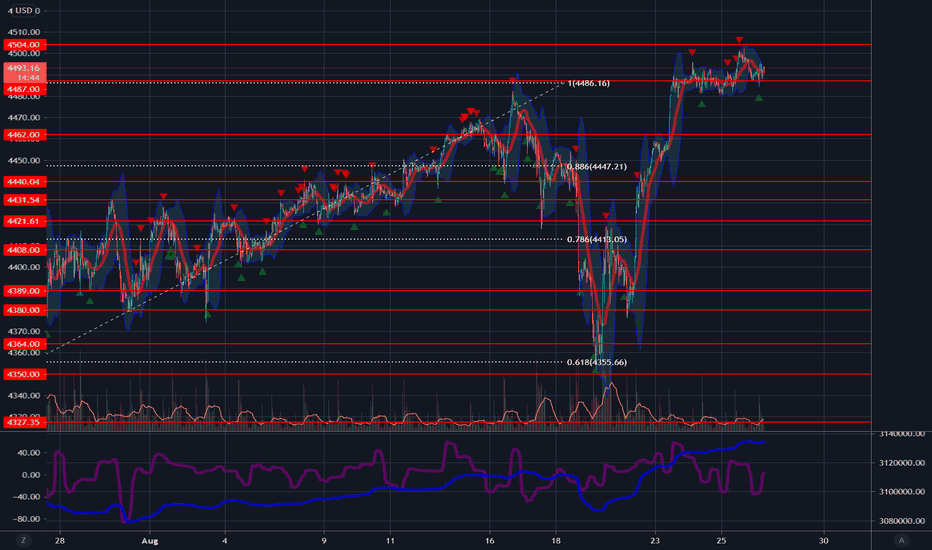Click the 4510.00 tick on price axis
Screen dimensions: 932x550
click(x=24, y=32)
